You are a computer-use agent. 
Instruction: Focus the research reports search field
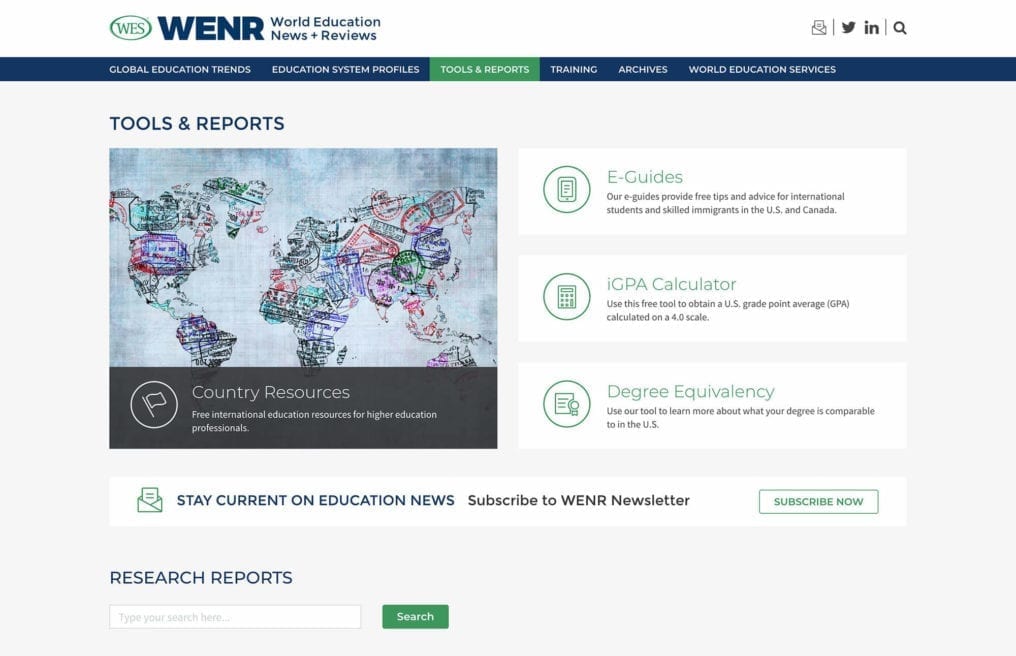point(235,616)
